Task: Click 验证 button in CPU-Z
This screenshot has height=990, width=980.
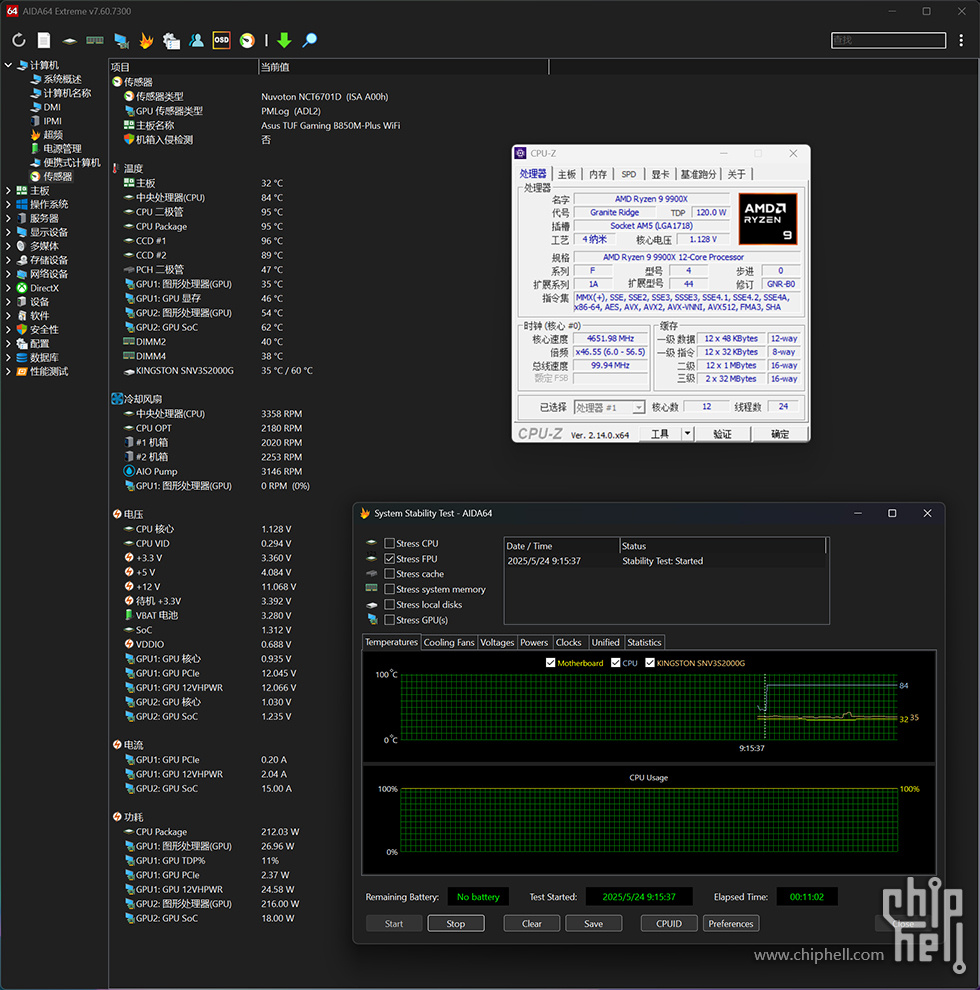Action: click(722, 434)
